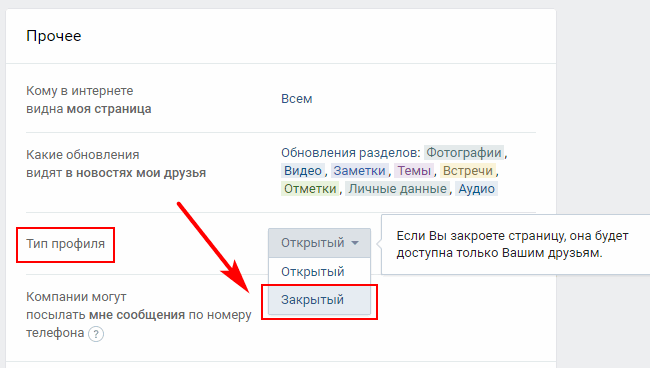Click the question mark help icon
The width and height of the screenshot is (650, 368).
coord(96,334)
